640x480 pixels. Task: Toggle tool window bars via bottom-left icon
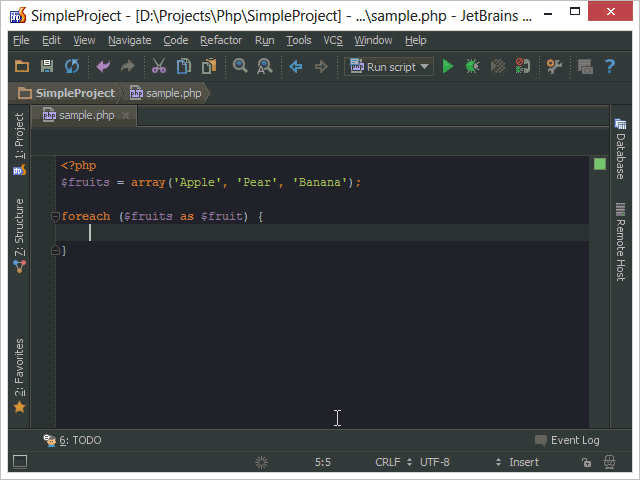[19, 462]
